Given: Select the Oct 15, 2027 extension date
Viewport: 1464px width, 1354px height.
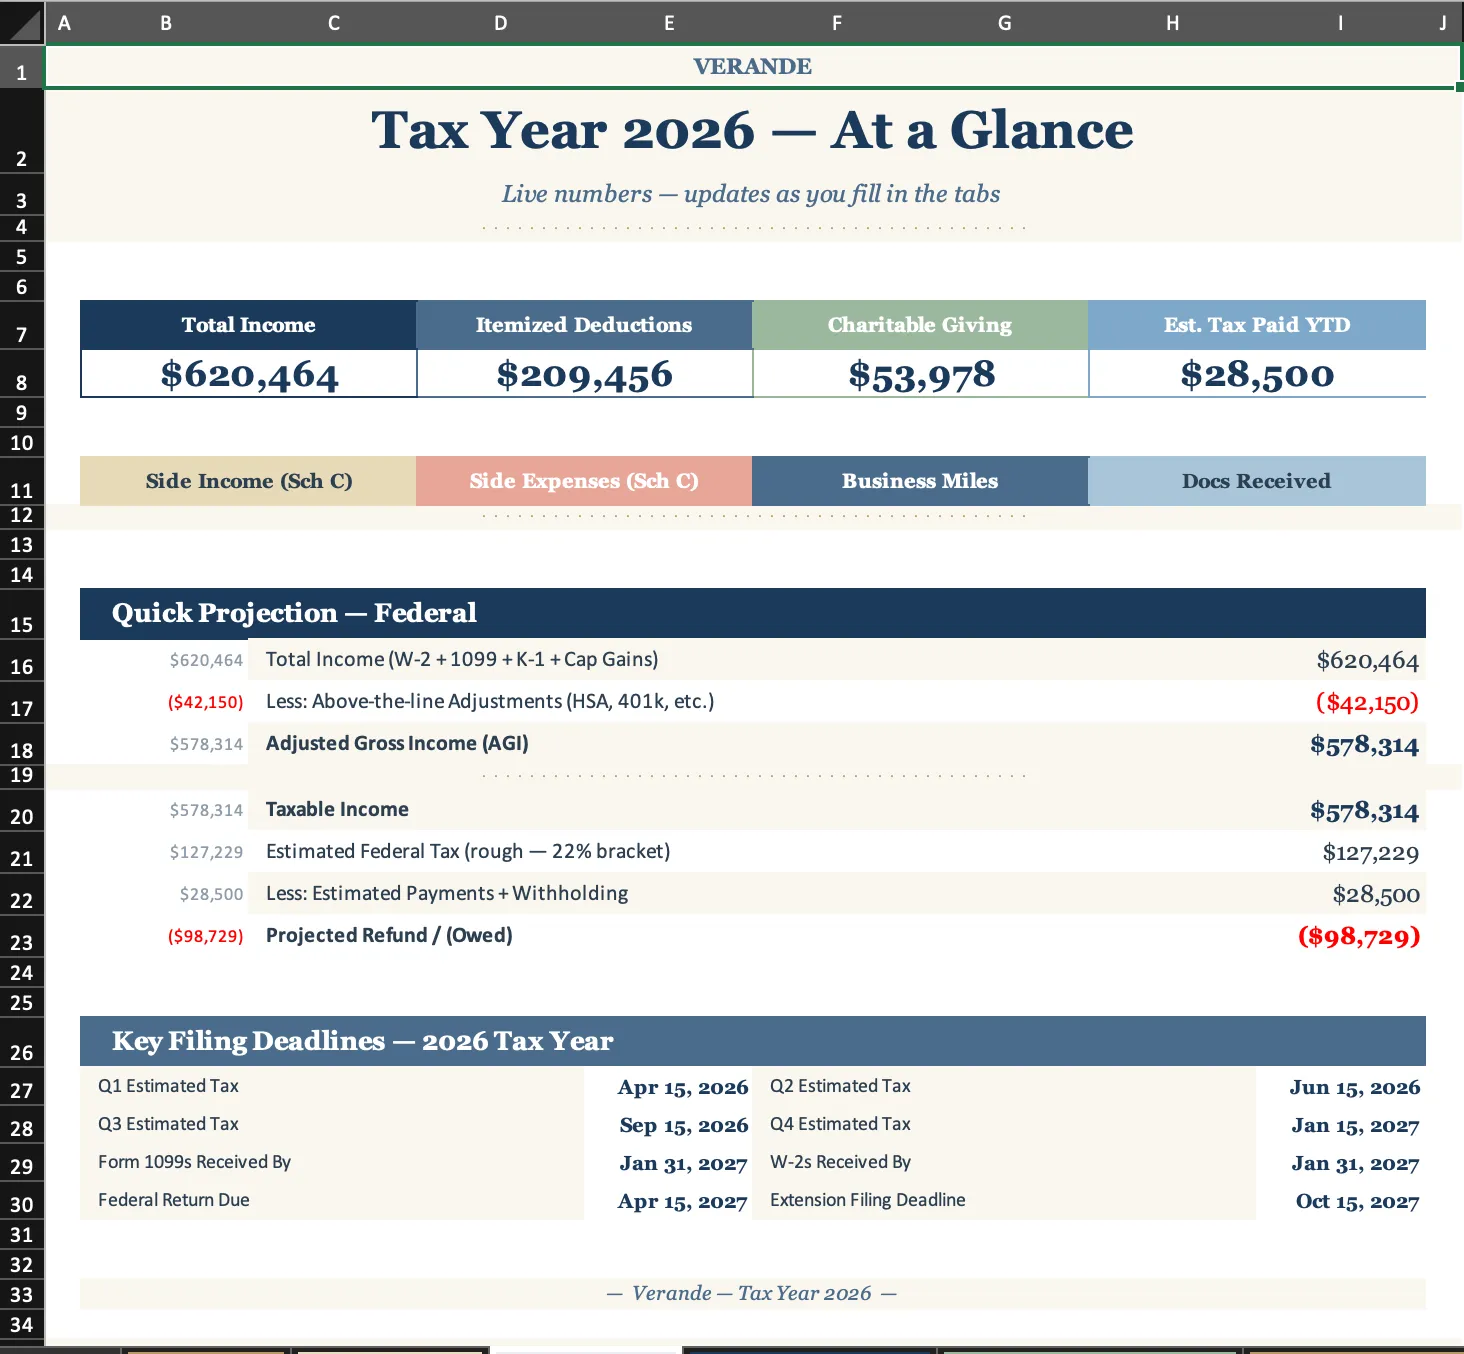Looking at the screenshot, I should (1358, 1201).
